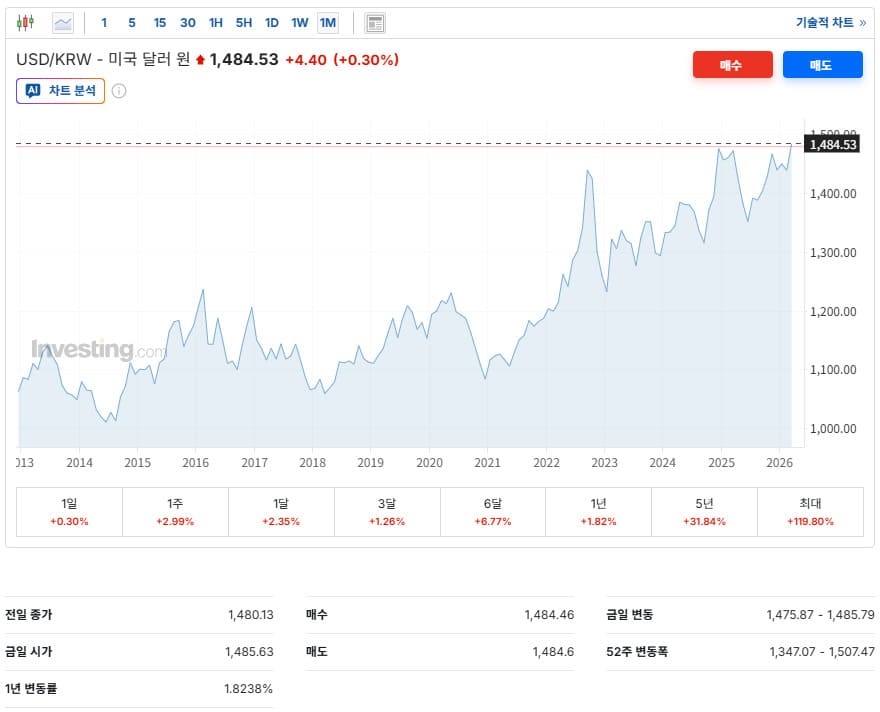This screenshot has height=712, width=880.
Task: Click the Investing.com watermark logo
Action: [x=98, y=351]
